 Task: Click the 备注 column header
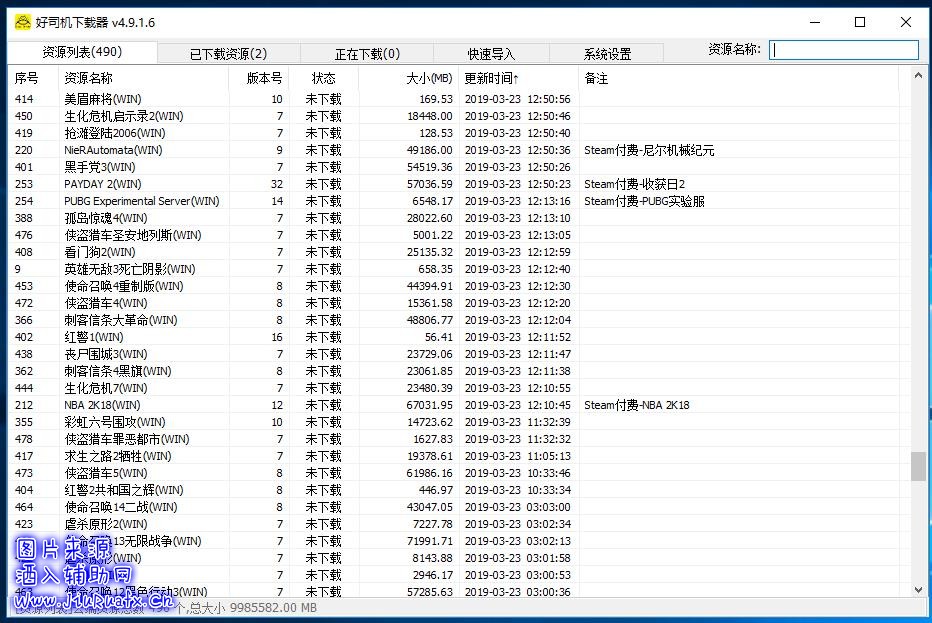point(738,78)
